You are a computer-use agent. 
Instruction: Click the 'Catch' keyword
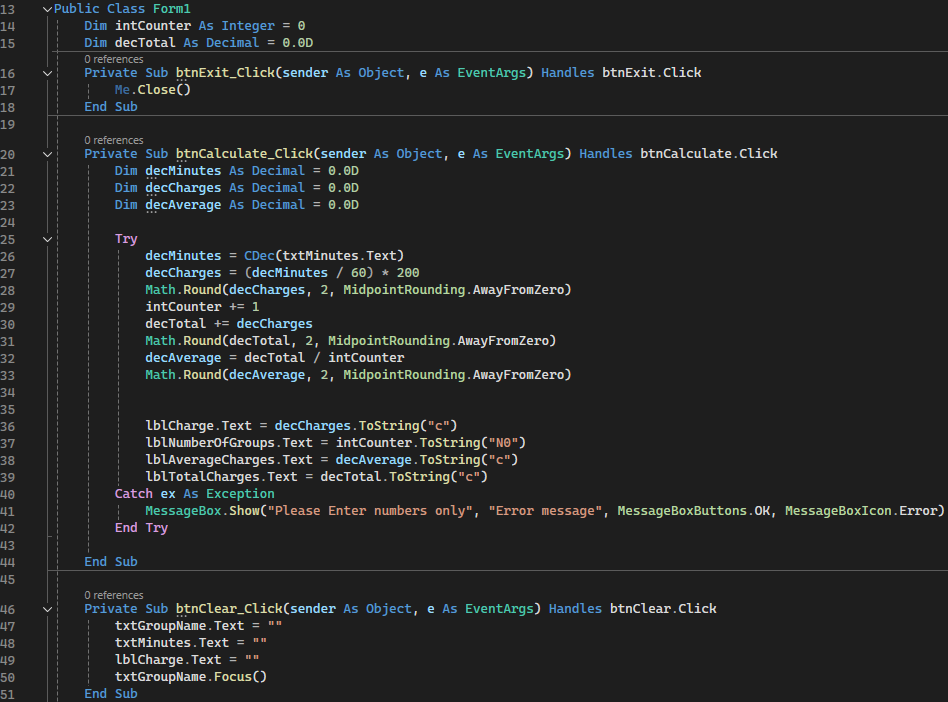pos(134,494)
